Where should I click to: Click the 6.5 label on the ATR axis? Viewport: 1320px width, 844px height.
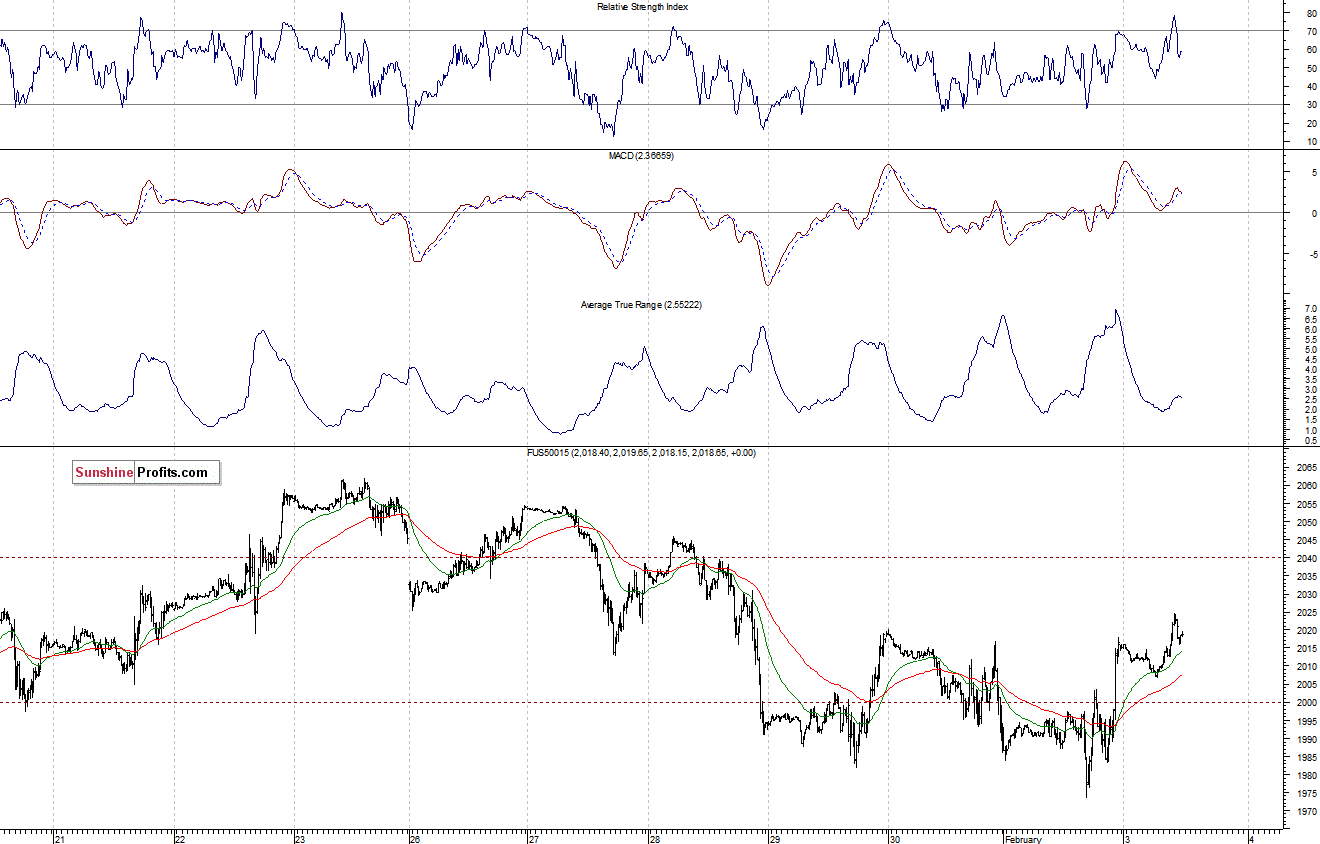[x=1310, y=319]
